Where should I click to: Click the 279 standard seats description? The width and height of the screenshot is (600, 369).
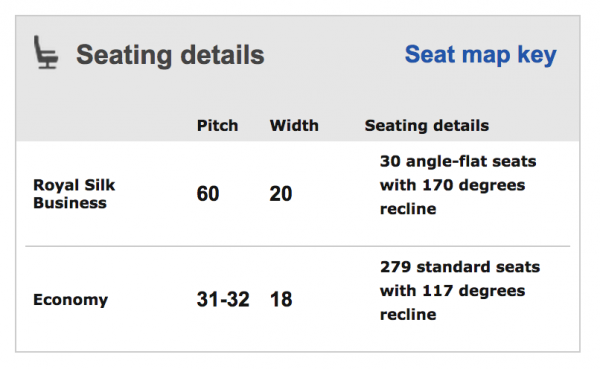point(460,291)
